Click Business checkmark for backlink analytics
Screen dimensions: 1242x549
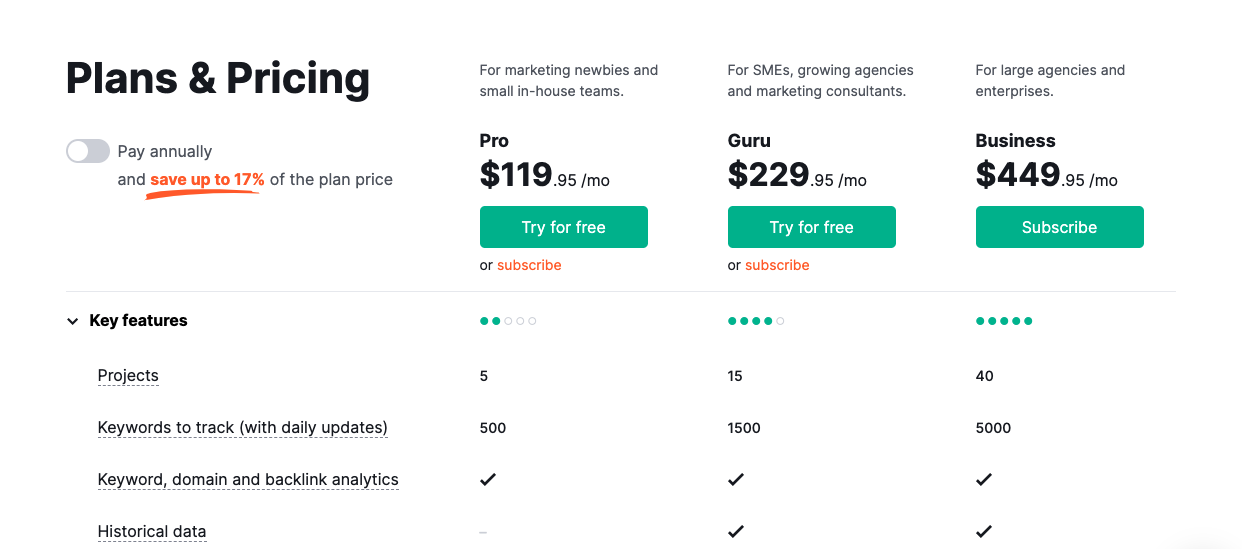pos(984,480)
